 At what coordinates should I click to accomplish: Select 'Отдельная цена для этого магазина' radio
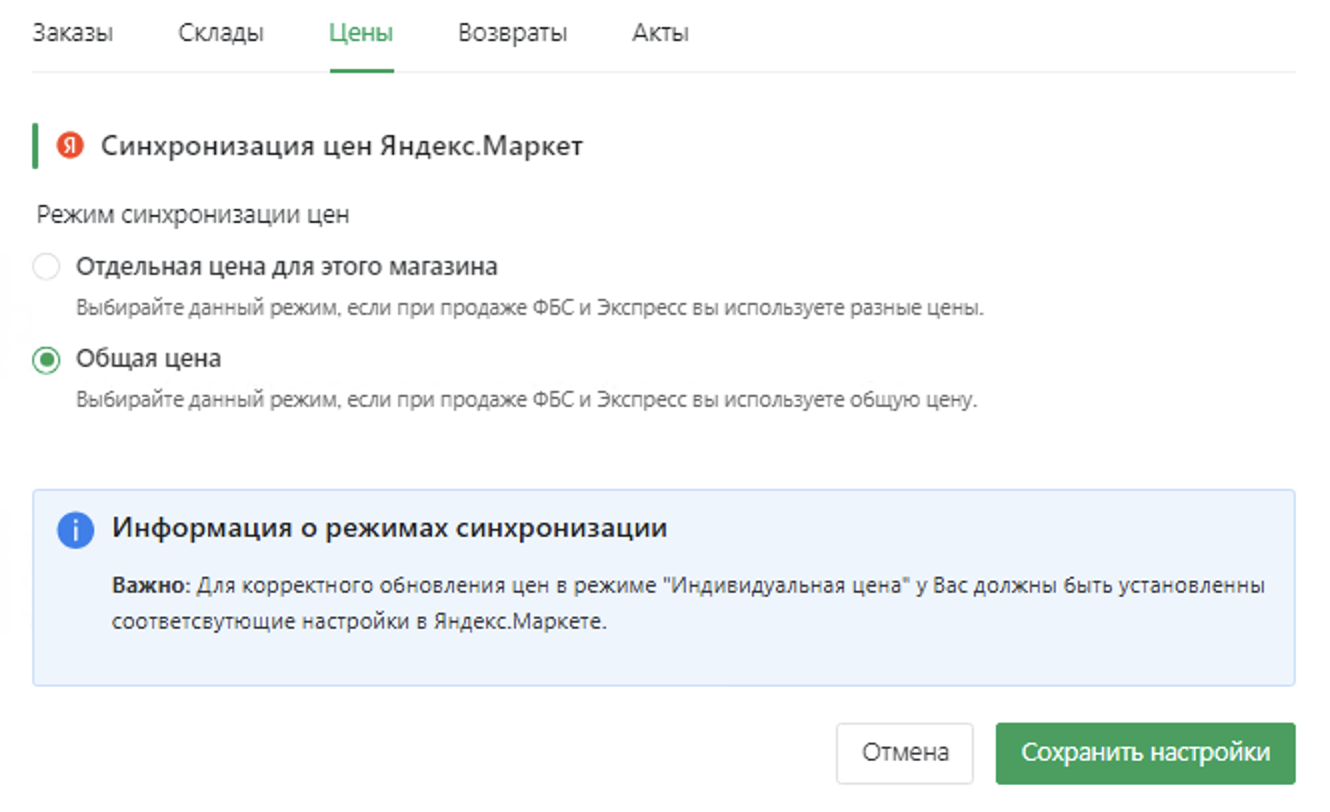pyautogui.click(x=46, y=267)
